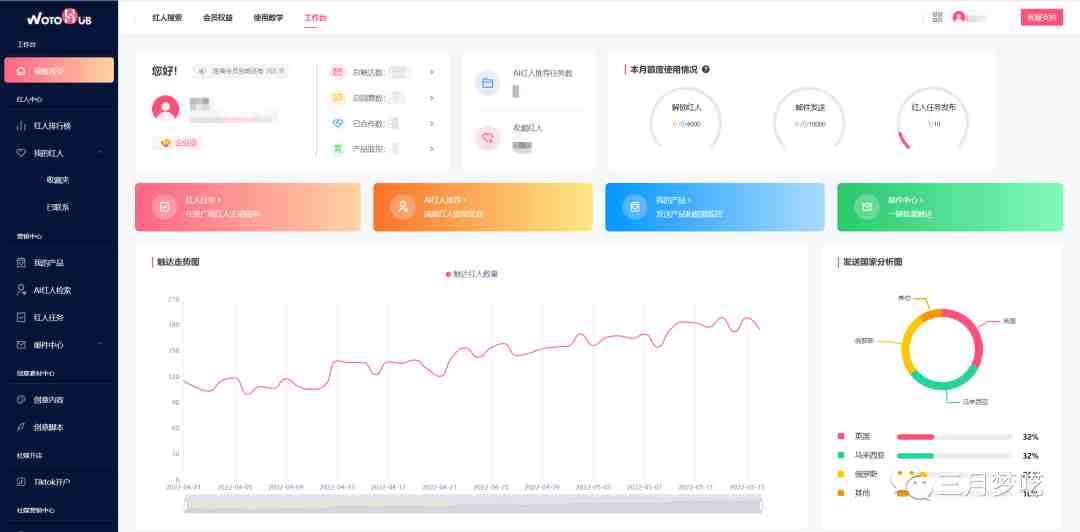Click the pink swatch in the country legend

click(x=841, y=437)
